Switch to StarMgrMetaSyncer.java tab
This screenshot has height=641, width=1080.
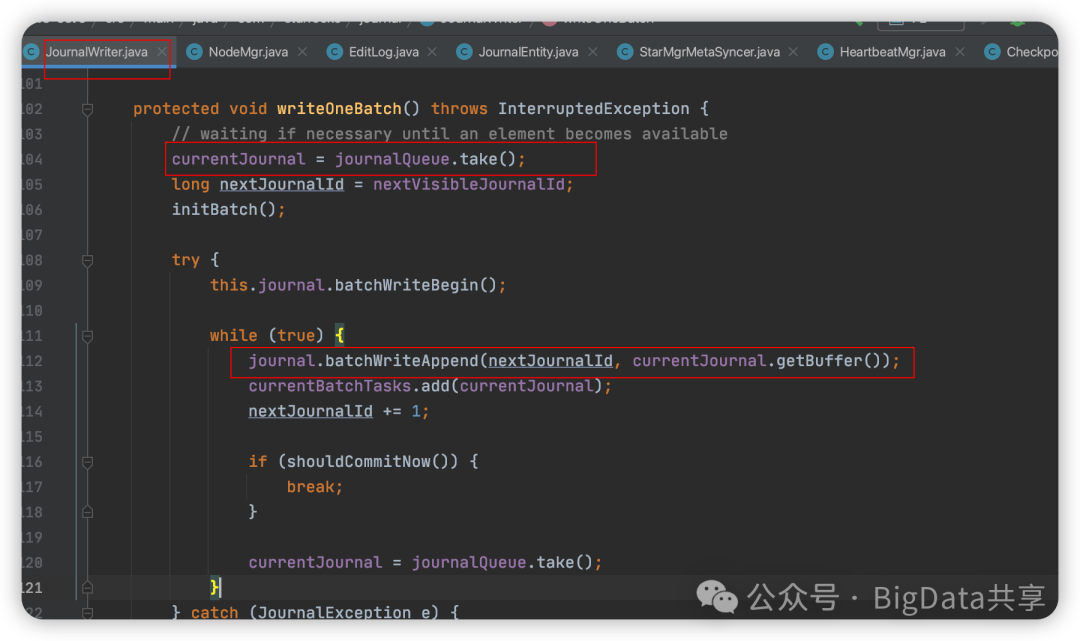pos(709,52)
